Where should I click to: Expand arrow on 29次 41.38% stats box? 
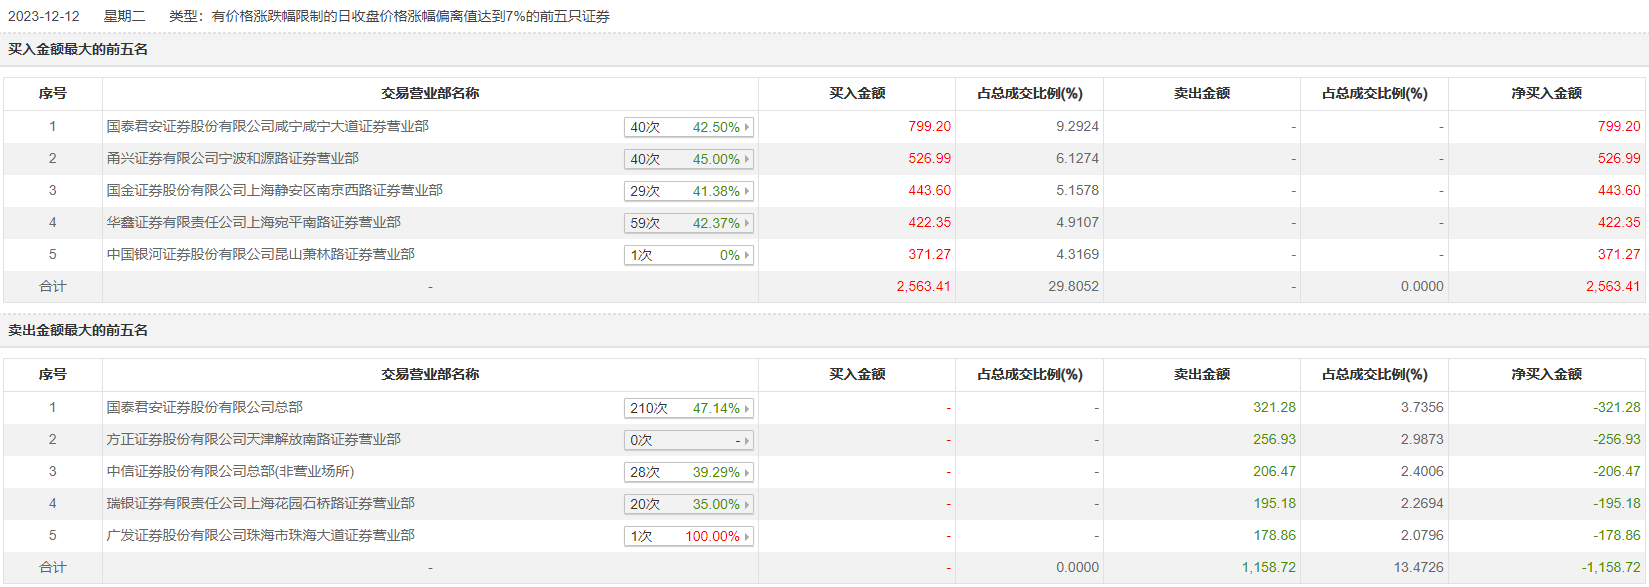click(747, 191)
